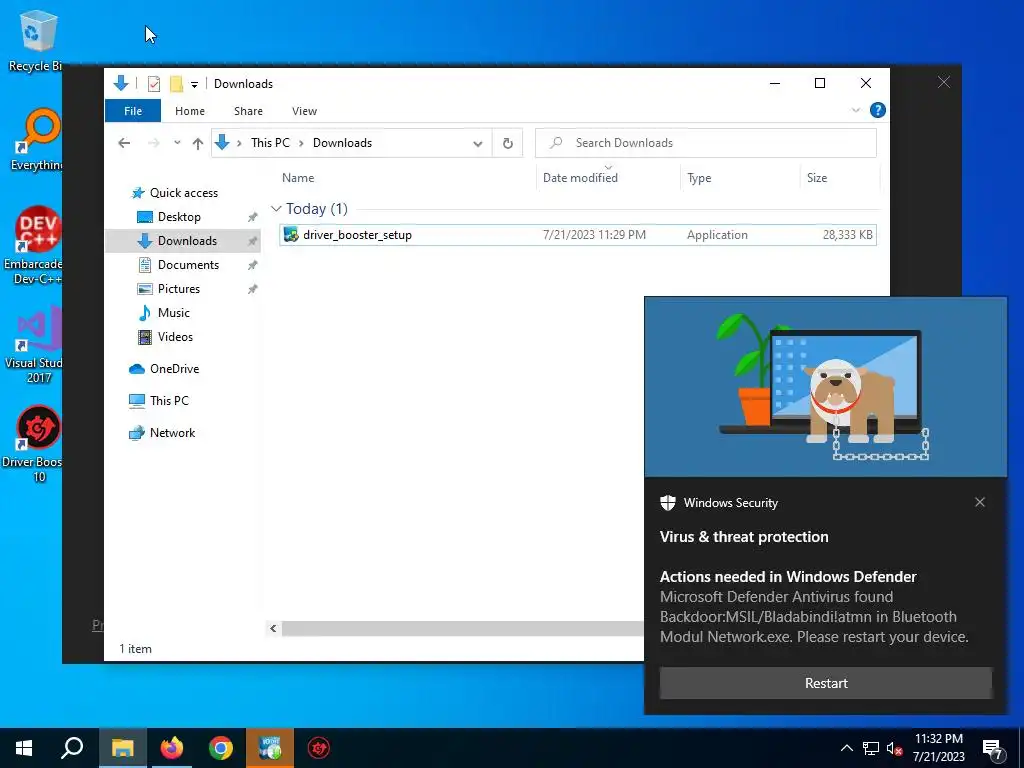Launch Google Chrome from taskbar
This screenshot has height=768, width=1024.
tap(221, 748)
